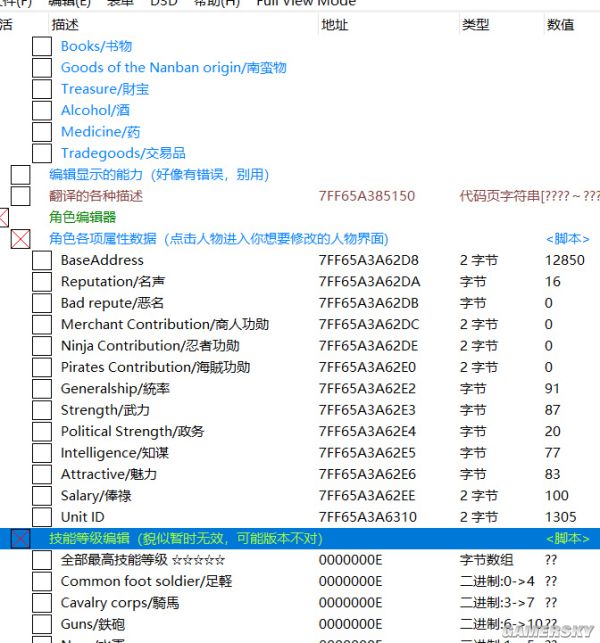
Task: Select the Generalship value 91
Action: (x=552, y=389)
